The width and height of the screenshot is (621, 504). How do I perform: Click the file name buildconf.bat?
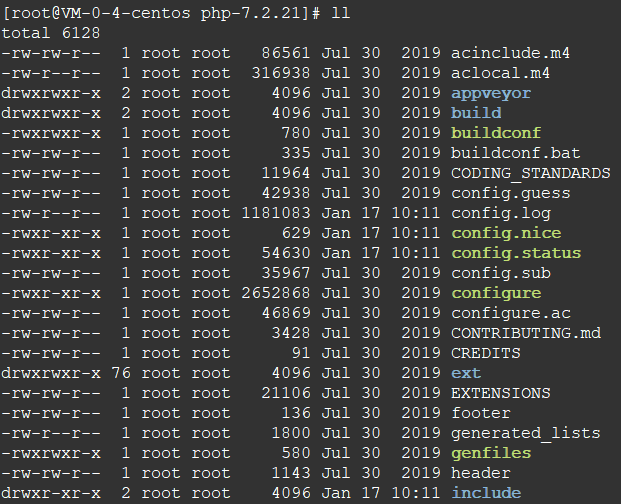515,153
